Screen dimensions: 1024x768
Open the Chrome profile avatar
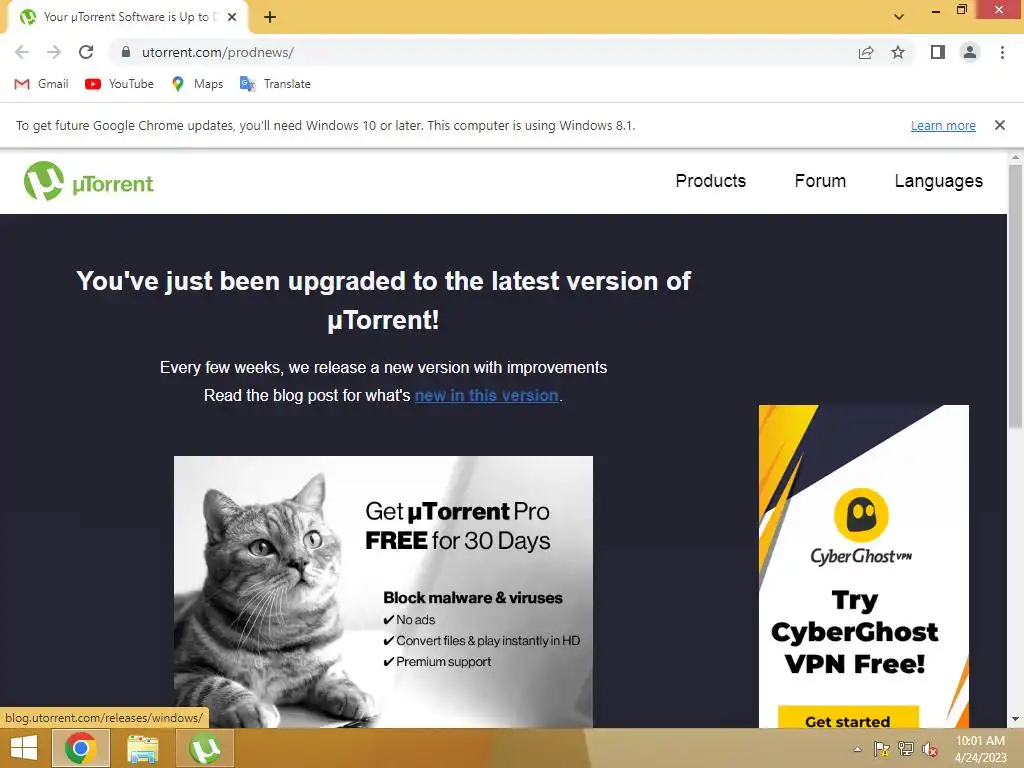[x=970, y=52]
